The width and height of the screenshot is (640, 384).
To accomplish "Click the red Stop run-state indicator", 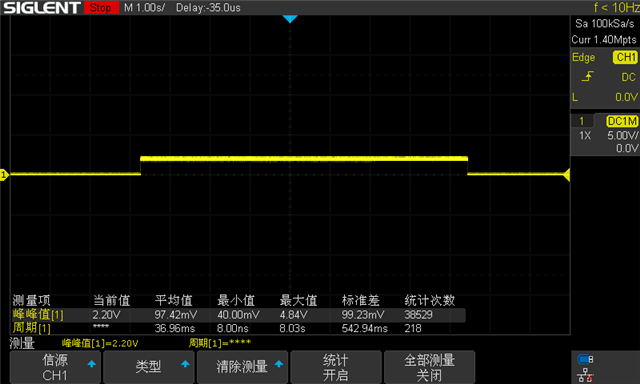I will (x=101, y=7).
